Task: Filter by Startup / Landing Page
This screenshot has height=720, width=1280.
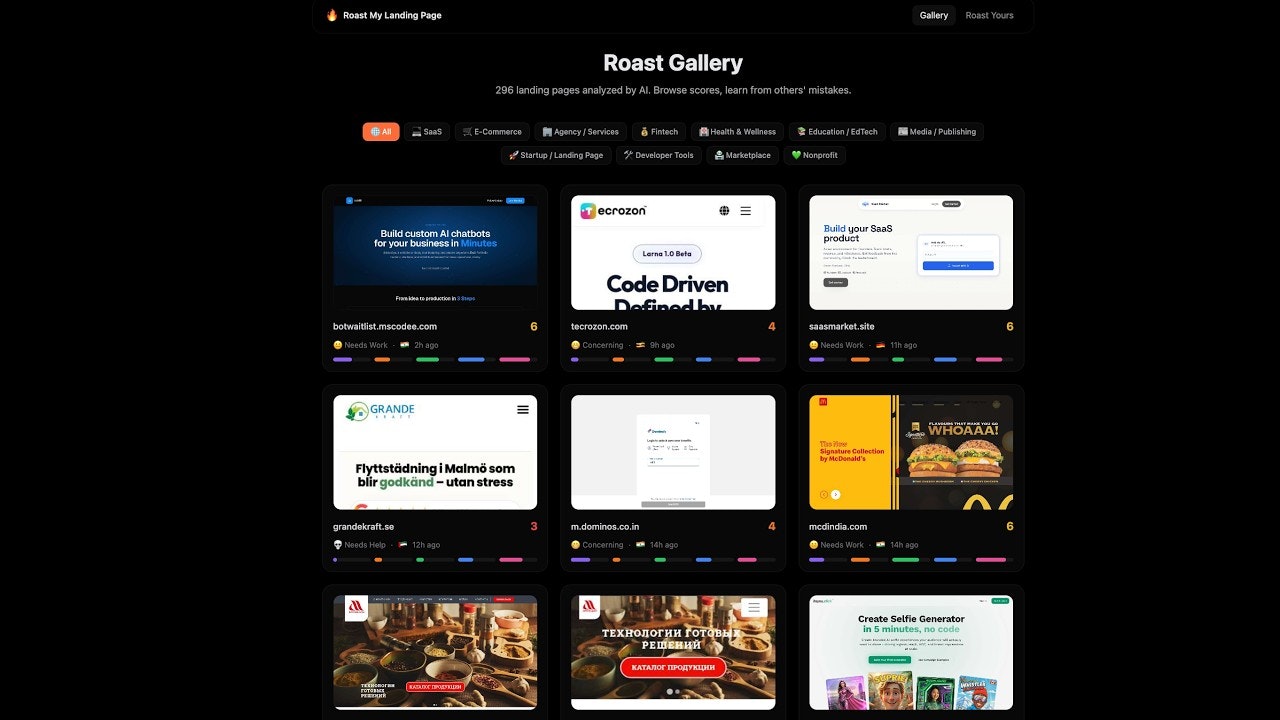Action: click(556, 155)
